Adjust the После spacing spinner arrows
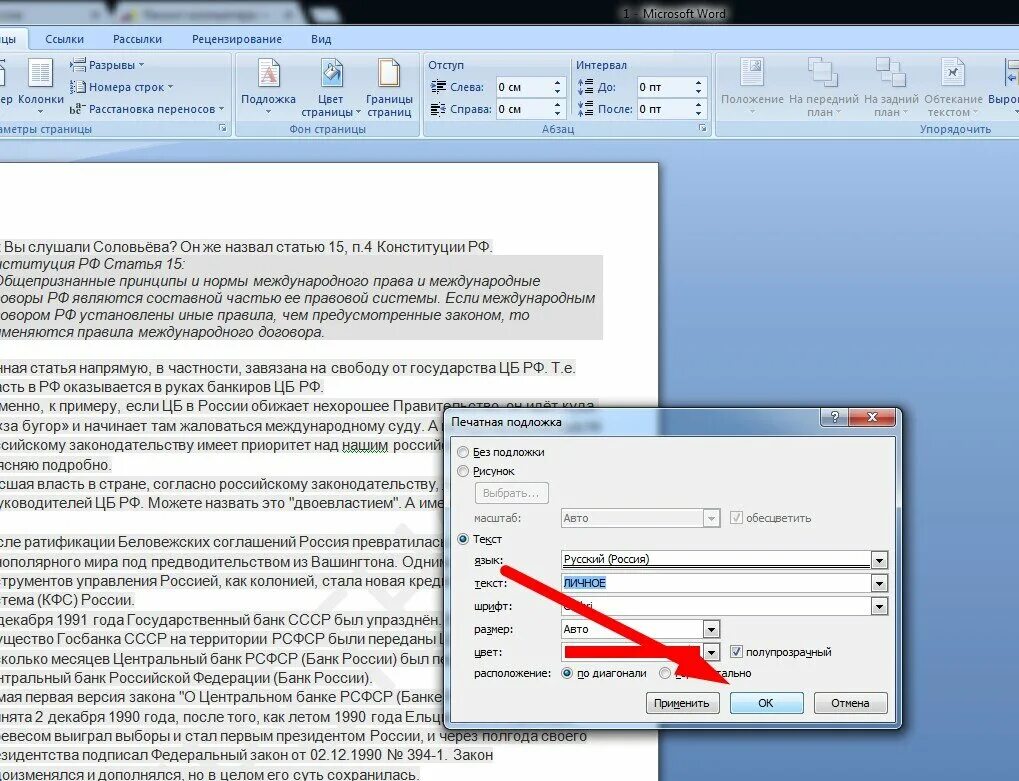Image resolution: width=1019 pixels, height=781 pixels. point(698,109)
